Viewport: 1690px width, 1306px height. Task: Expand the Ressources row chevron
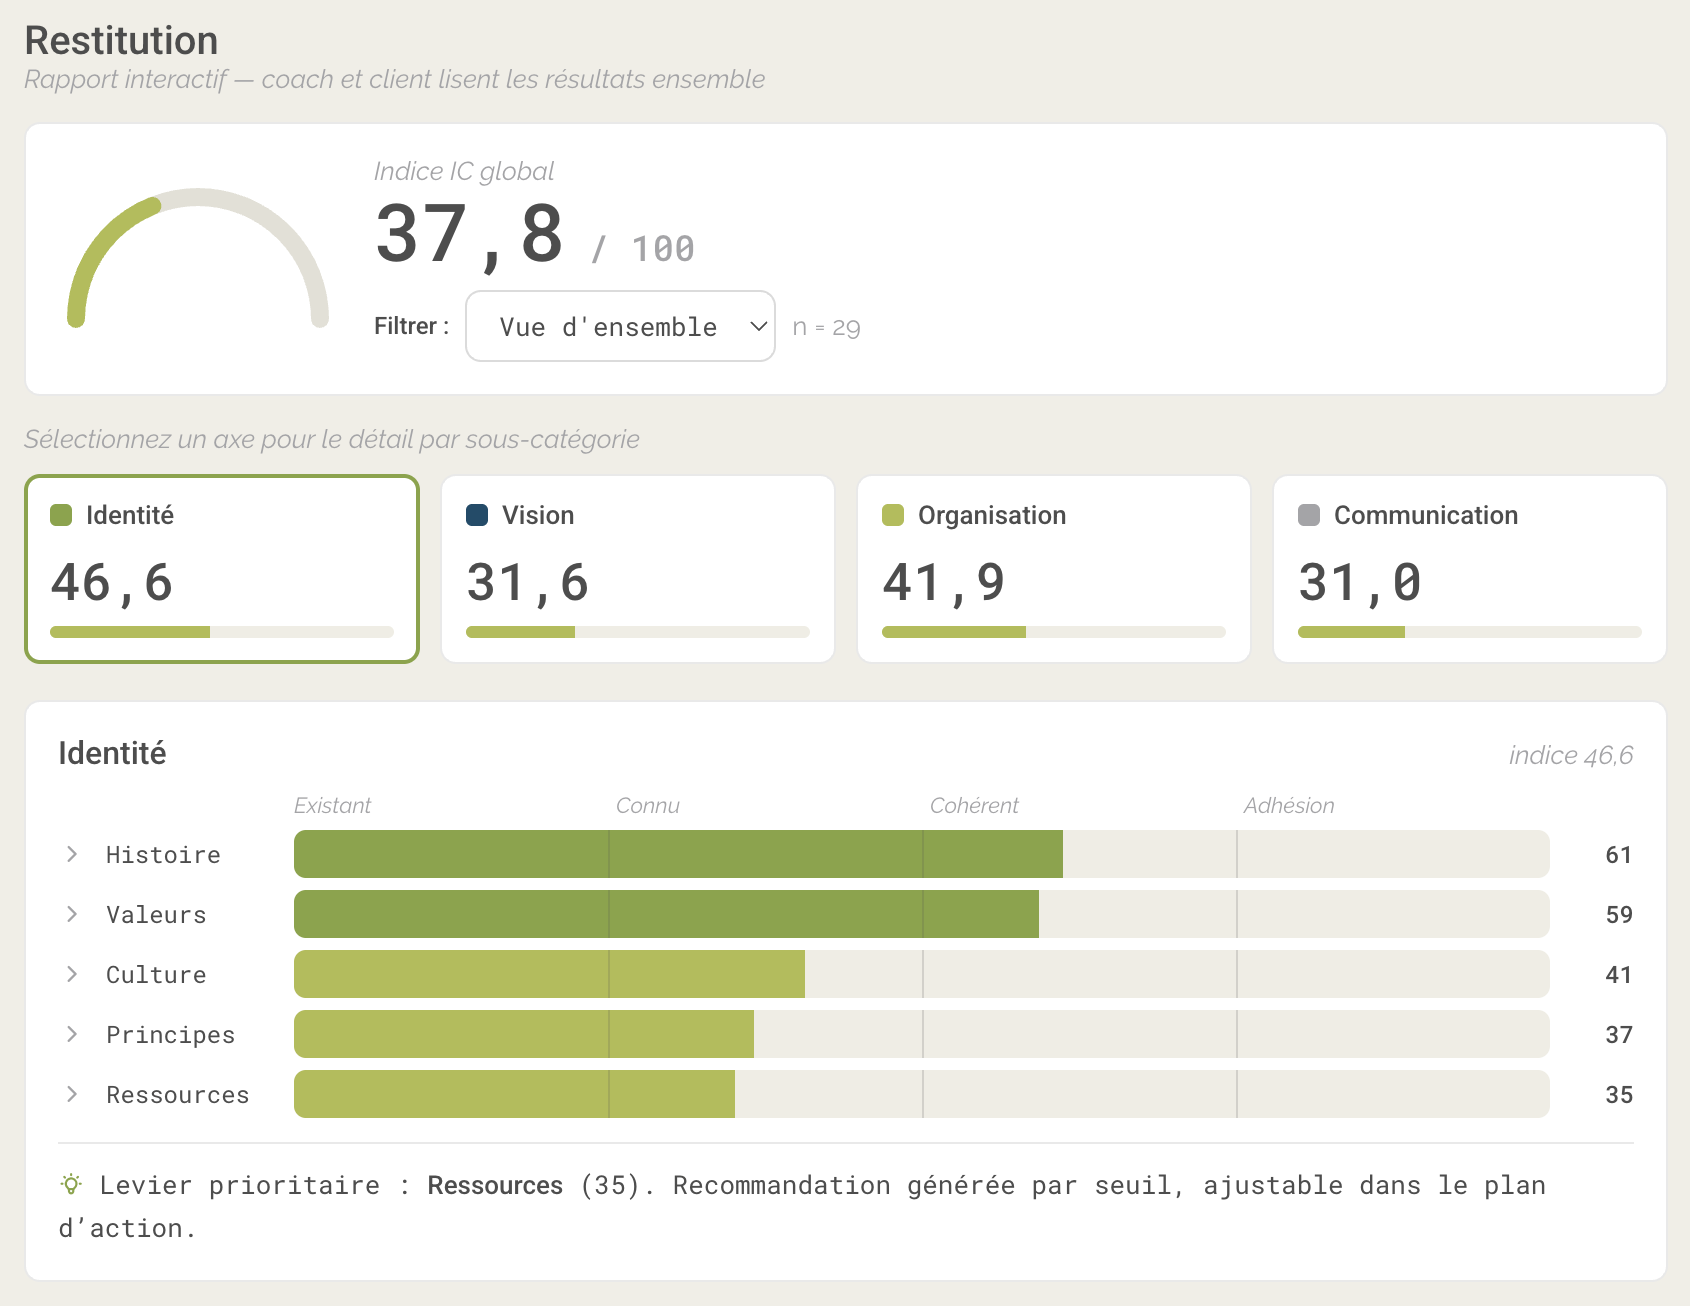pyautogui.click(x=72, y=1094)
